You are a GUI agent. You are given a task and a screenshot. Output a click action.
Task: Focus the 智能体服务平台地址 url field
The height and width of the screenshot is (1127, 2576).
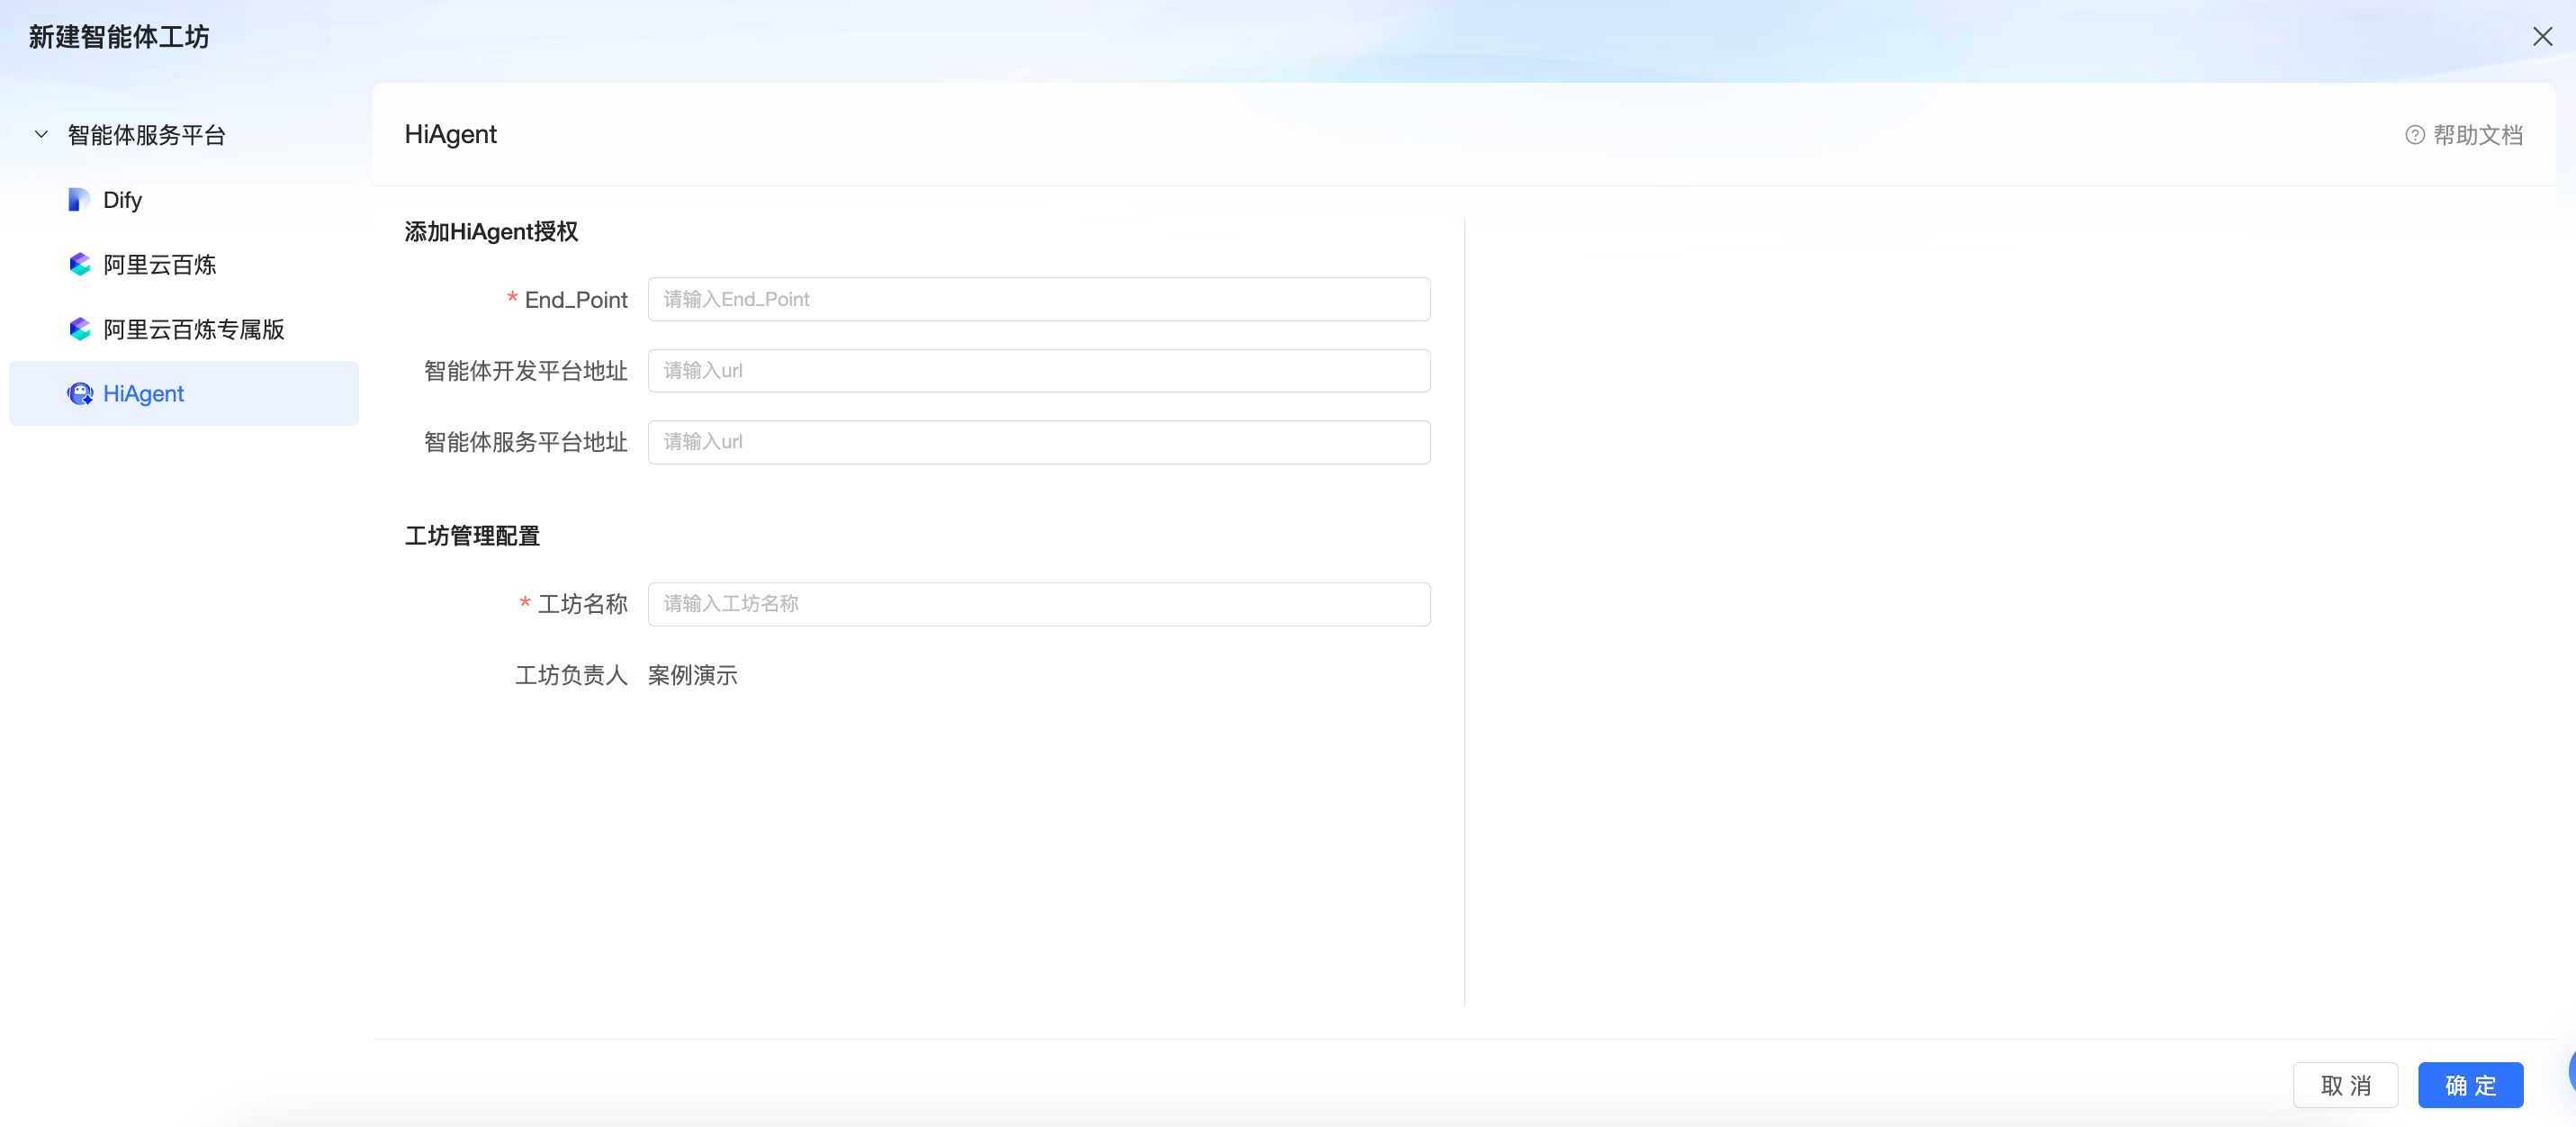click(1038, 442)
